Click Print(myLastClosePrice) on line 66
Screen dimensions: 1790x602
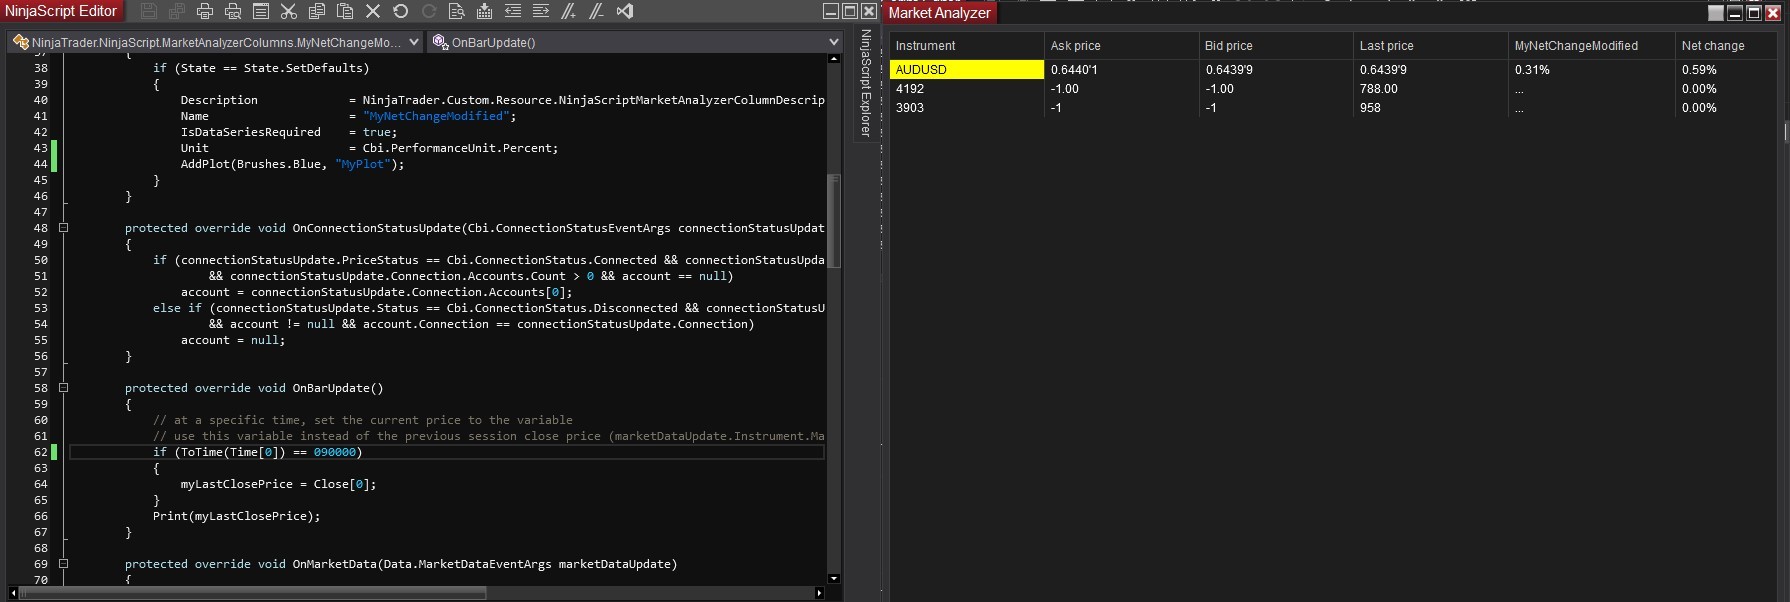click(236, 516)
